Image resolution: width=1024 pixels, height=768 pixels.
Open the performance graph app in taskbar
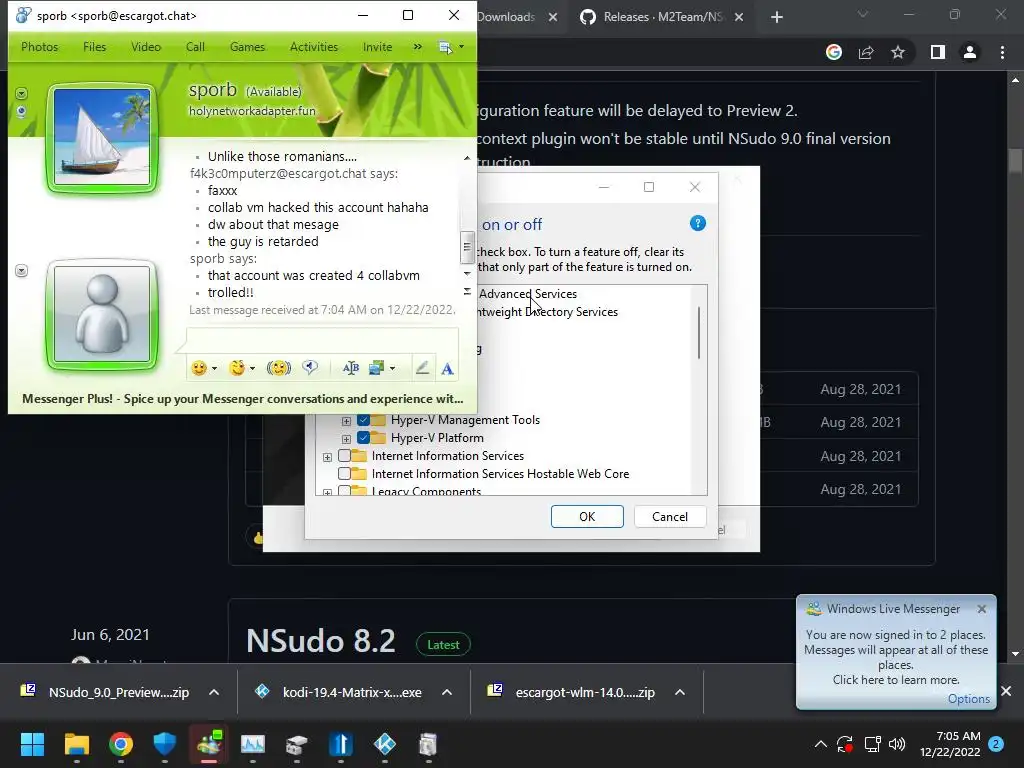coord(253,744)
